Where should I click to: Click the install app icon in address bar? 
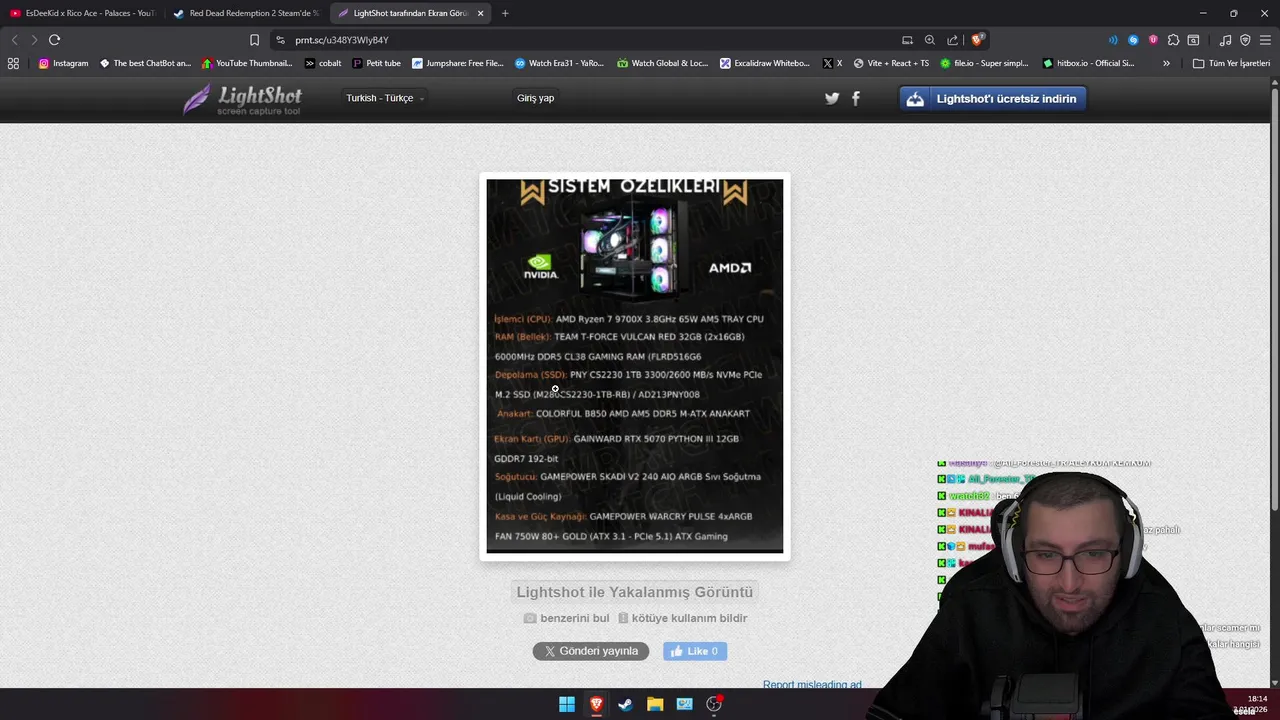[x=907, y=40]
